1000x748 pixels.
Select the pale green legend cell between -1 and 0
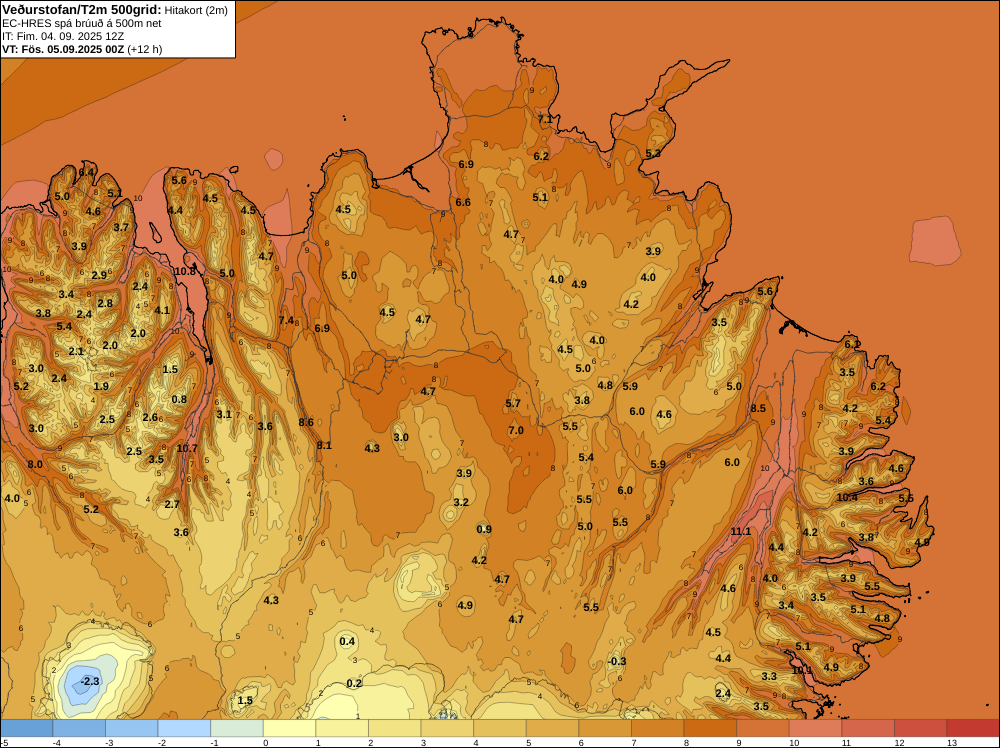237,728
